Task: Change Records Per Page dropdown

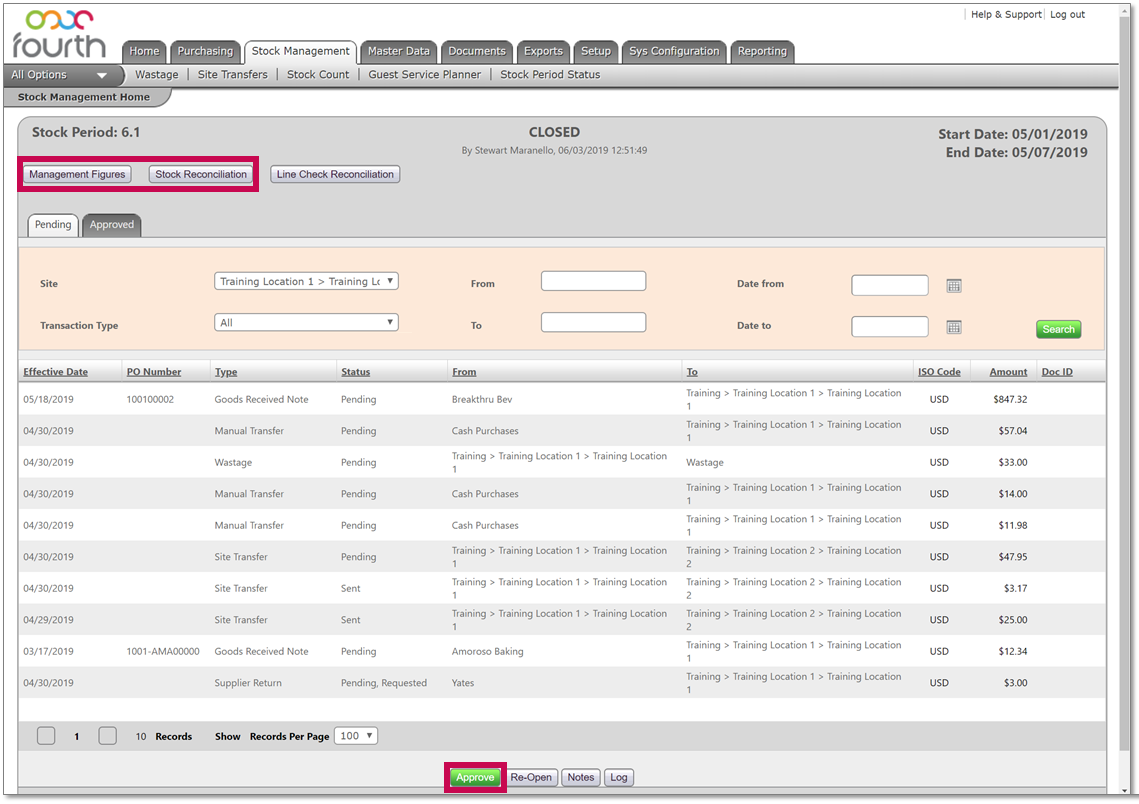Action: pos(355,736)
